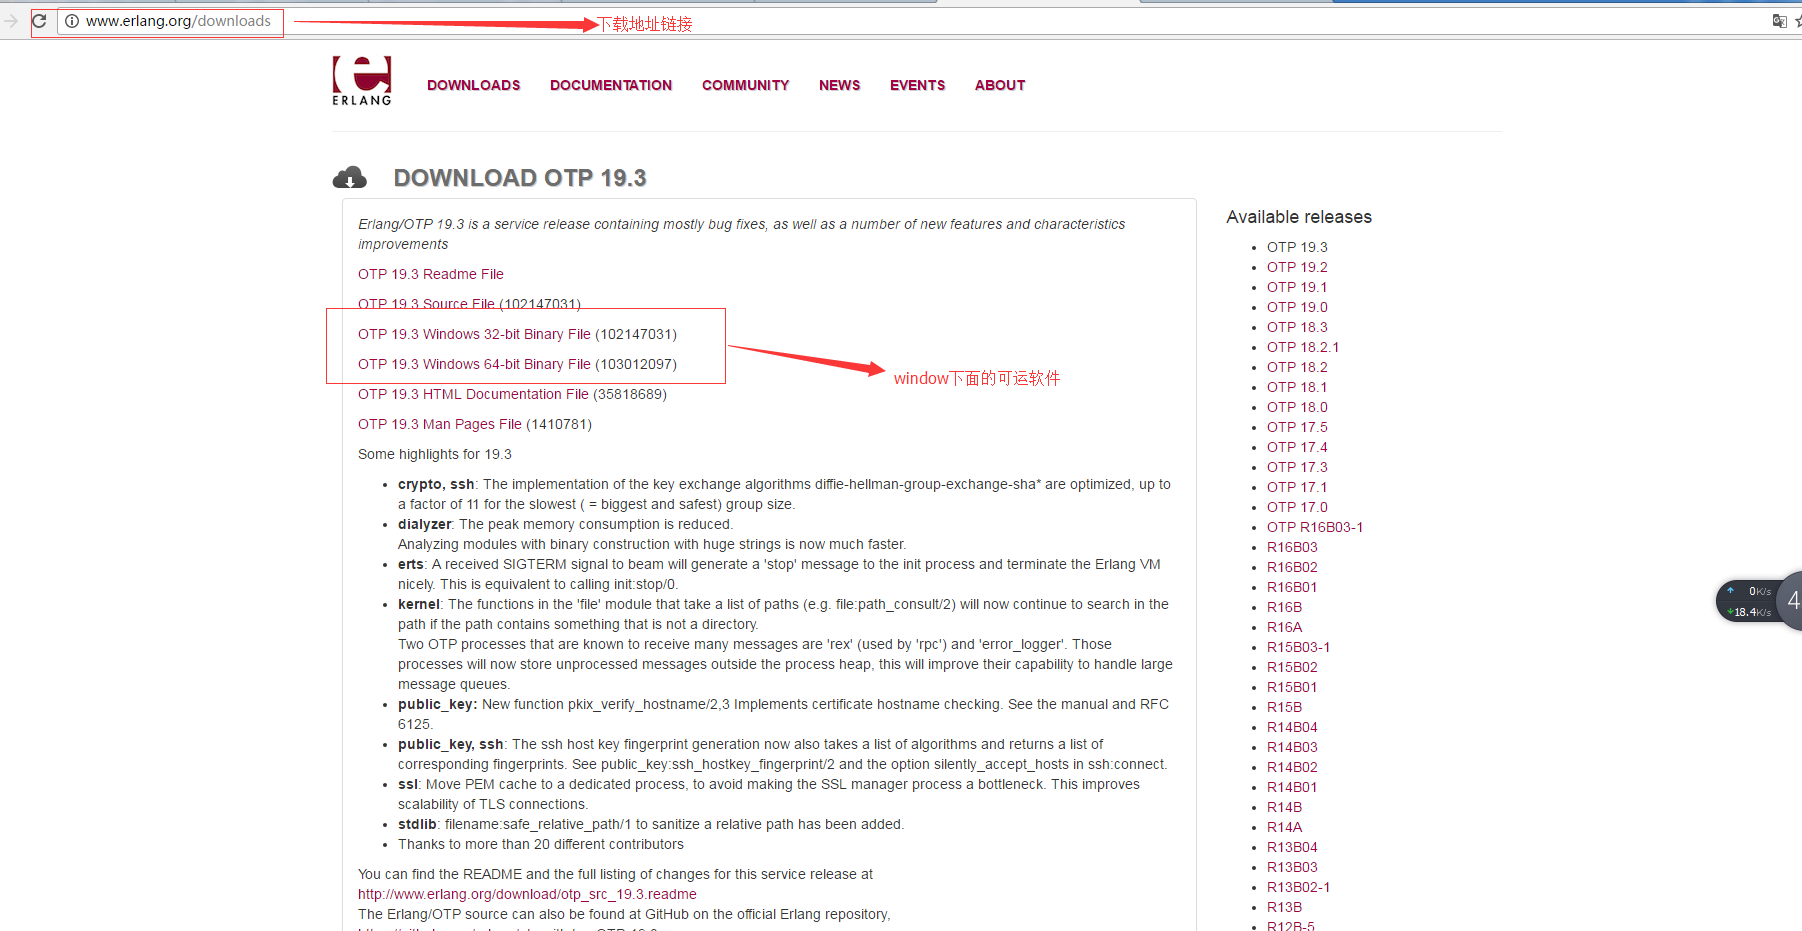Select R16B03 release

click(x=1292, y=547)
